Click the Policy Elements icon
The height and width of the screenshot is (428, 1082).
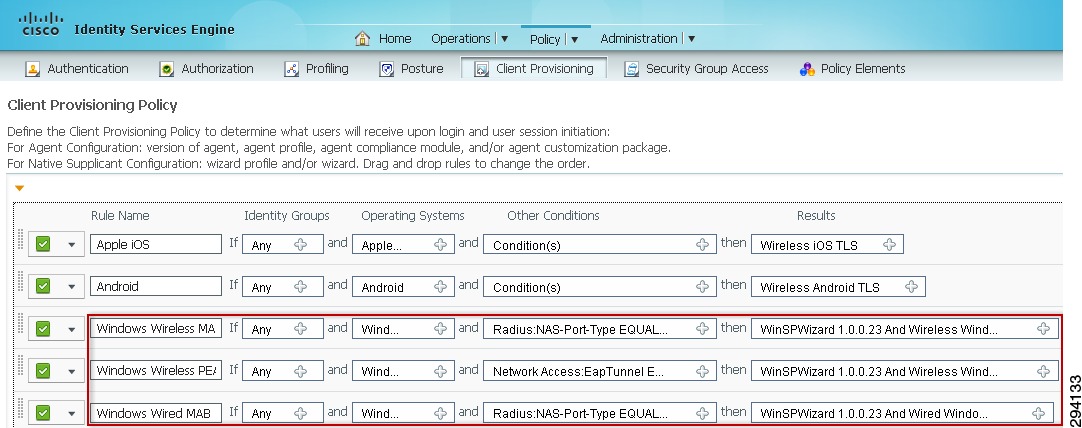click(807, 69)
